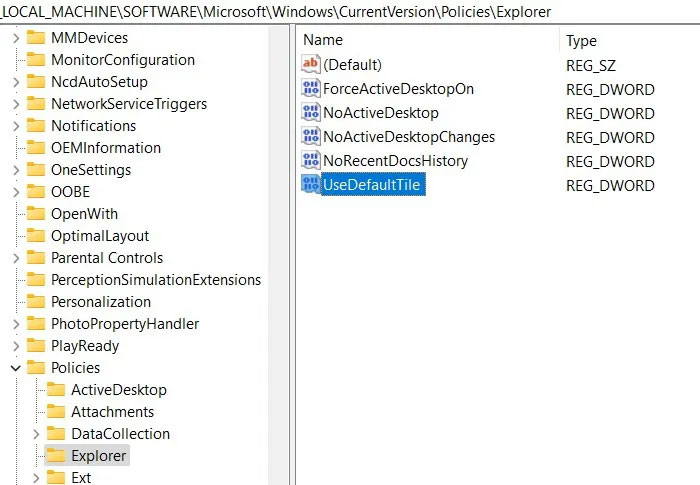Screen dimensions: 700x485
Task: Click the registry path address bar
Action: [350, 12]
